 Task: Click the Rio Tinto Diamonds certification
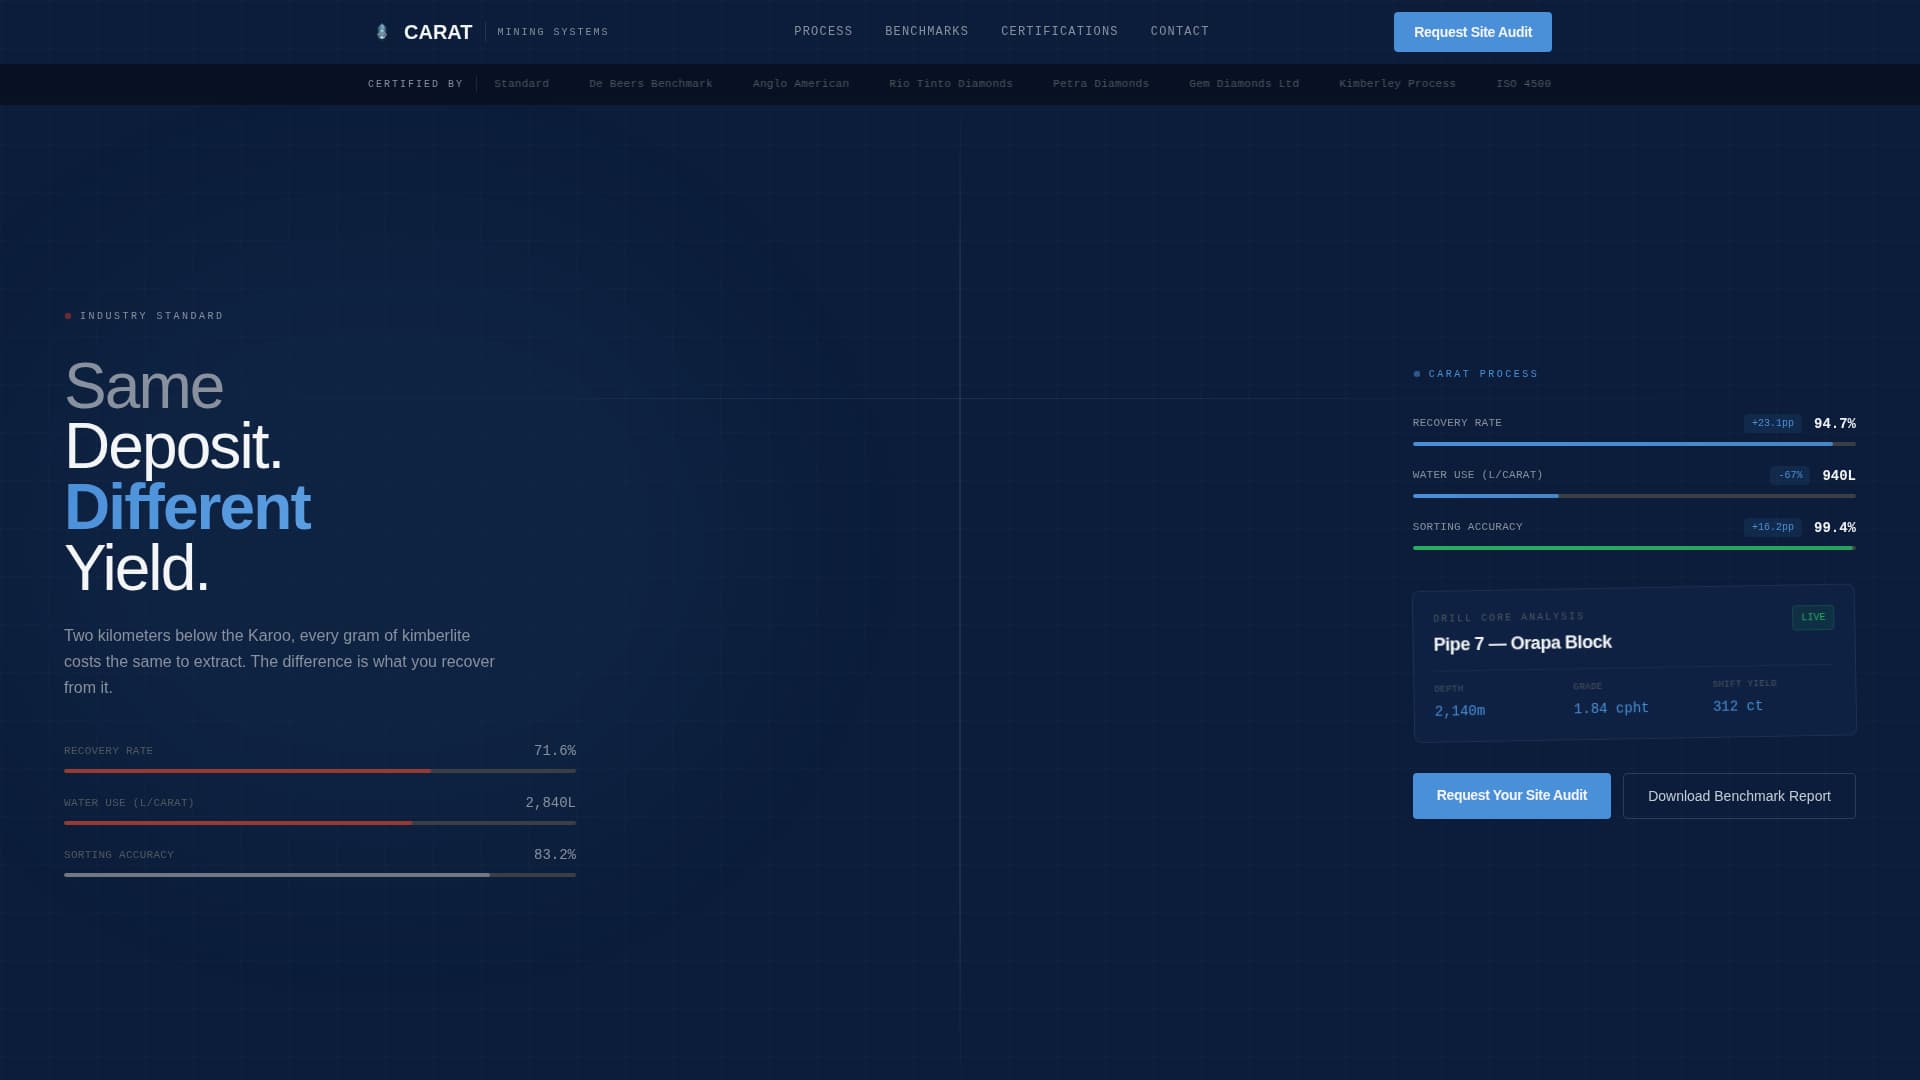(x=949, y=84)
